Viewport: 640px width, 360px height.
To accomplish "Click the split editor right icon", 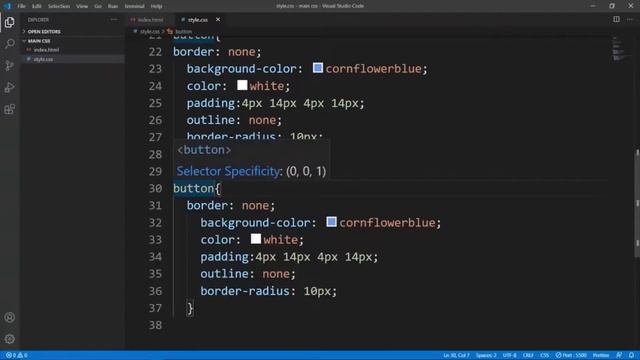I will point(616,20).
